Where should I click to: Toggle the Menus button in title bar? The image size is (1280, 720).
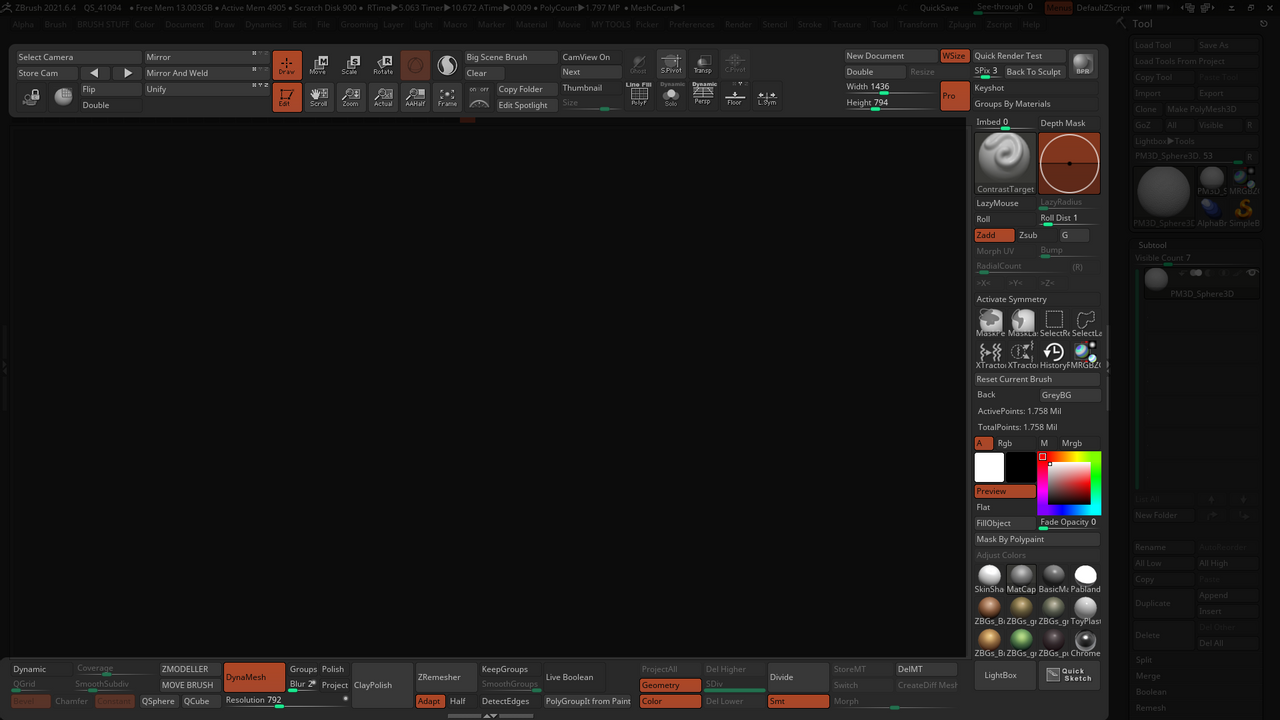[1058, 8]
